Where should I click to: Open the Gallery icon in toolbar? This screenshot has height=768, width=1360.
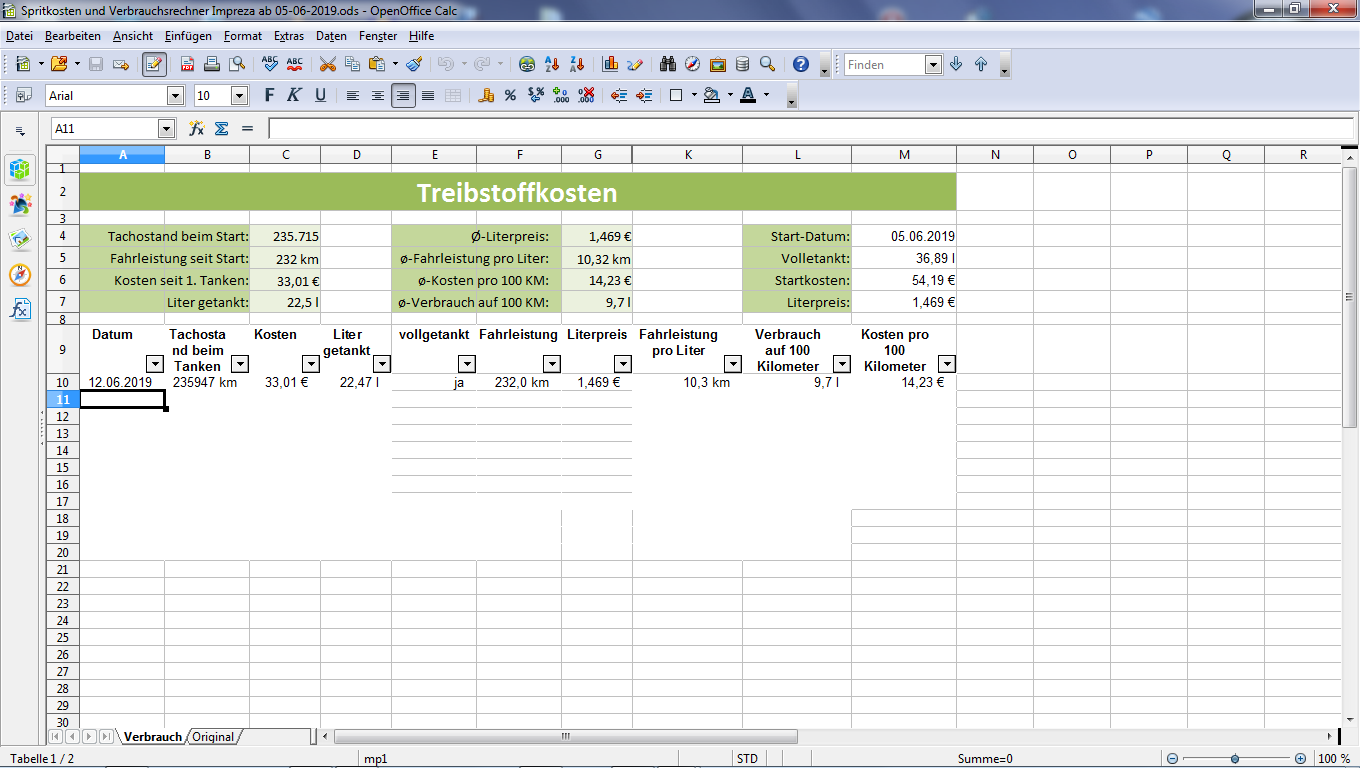718,64
